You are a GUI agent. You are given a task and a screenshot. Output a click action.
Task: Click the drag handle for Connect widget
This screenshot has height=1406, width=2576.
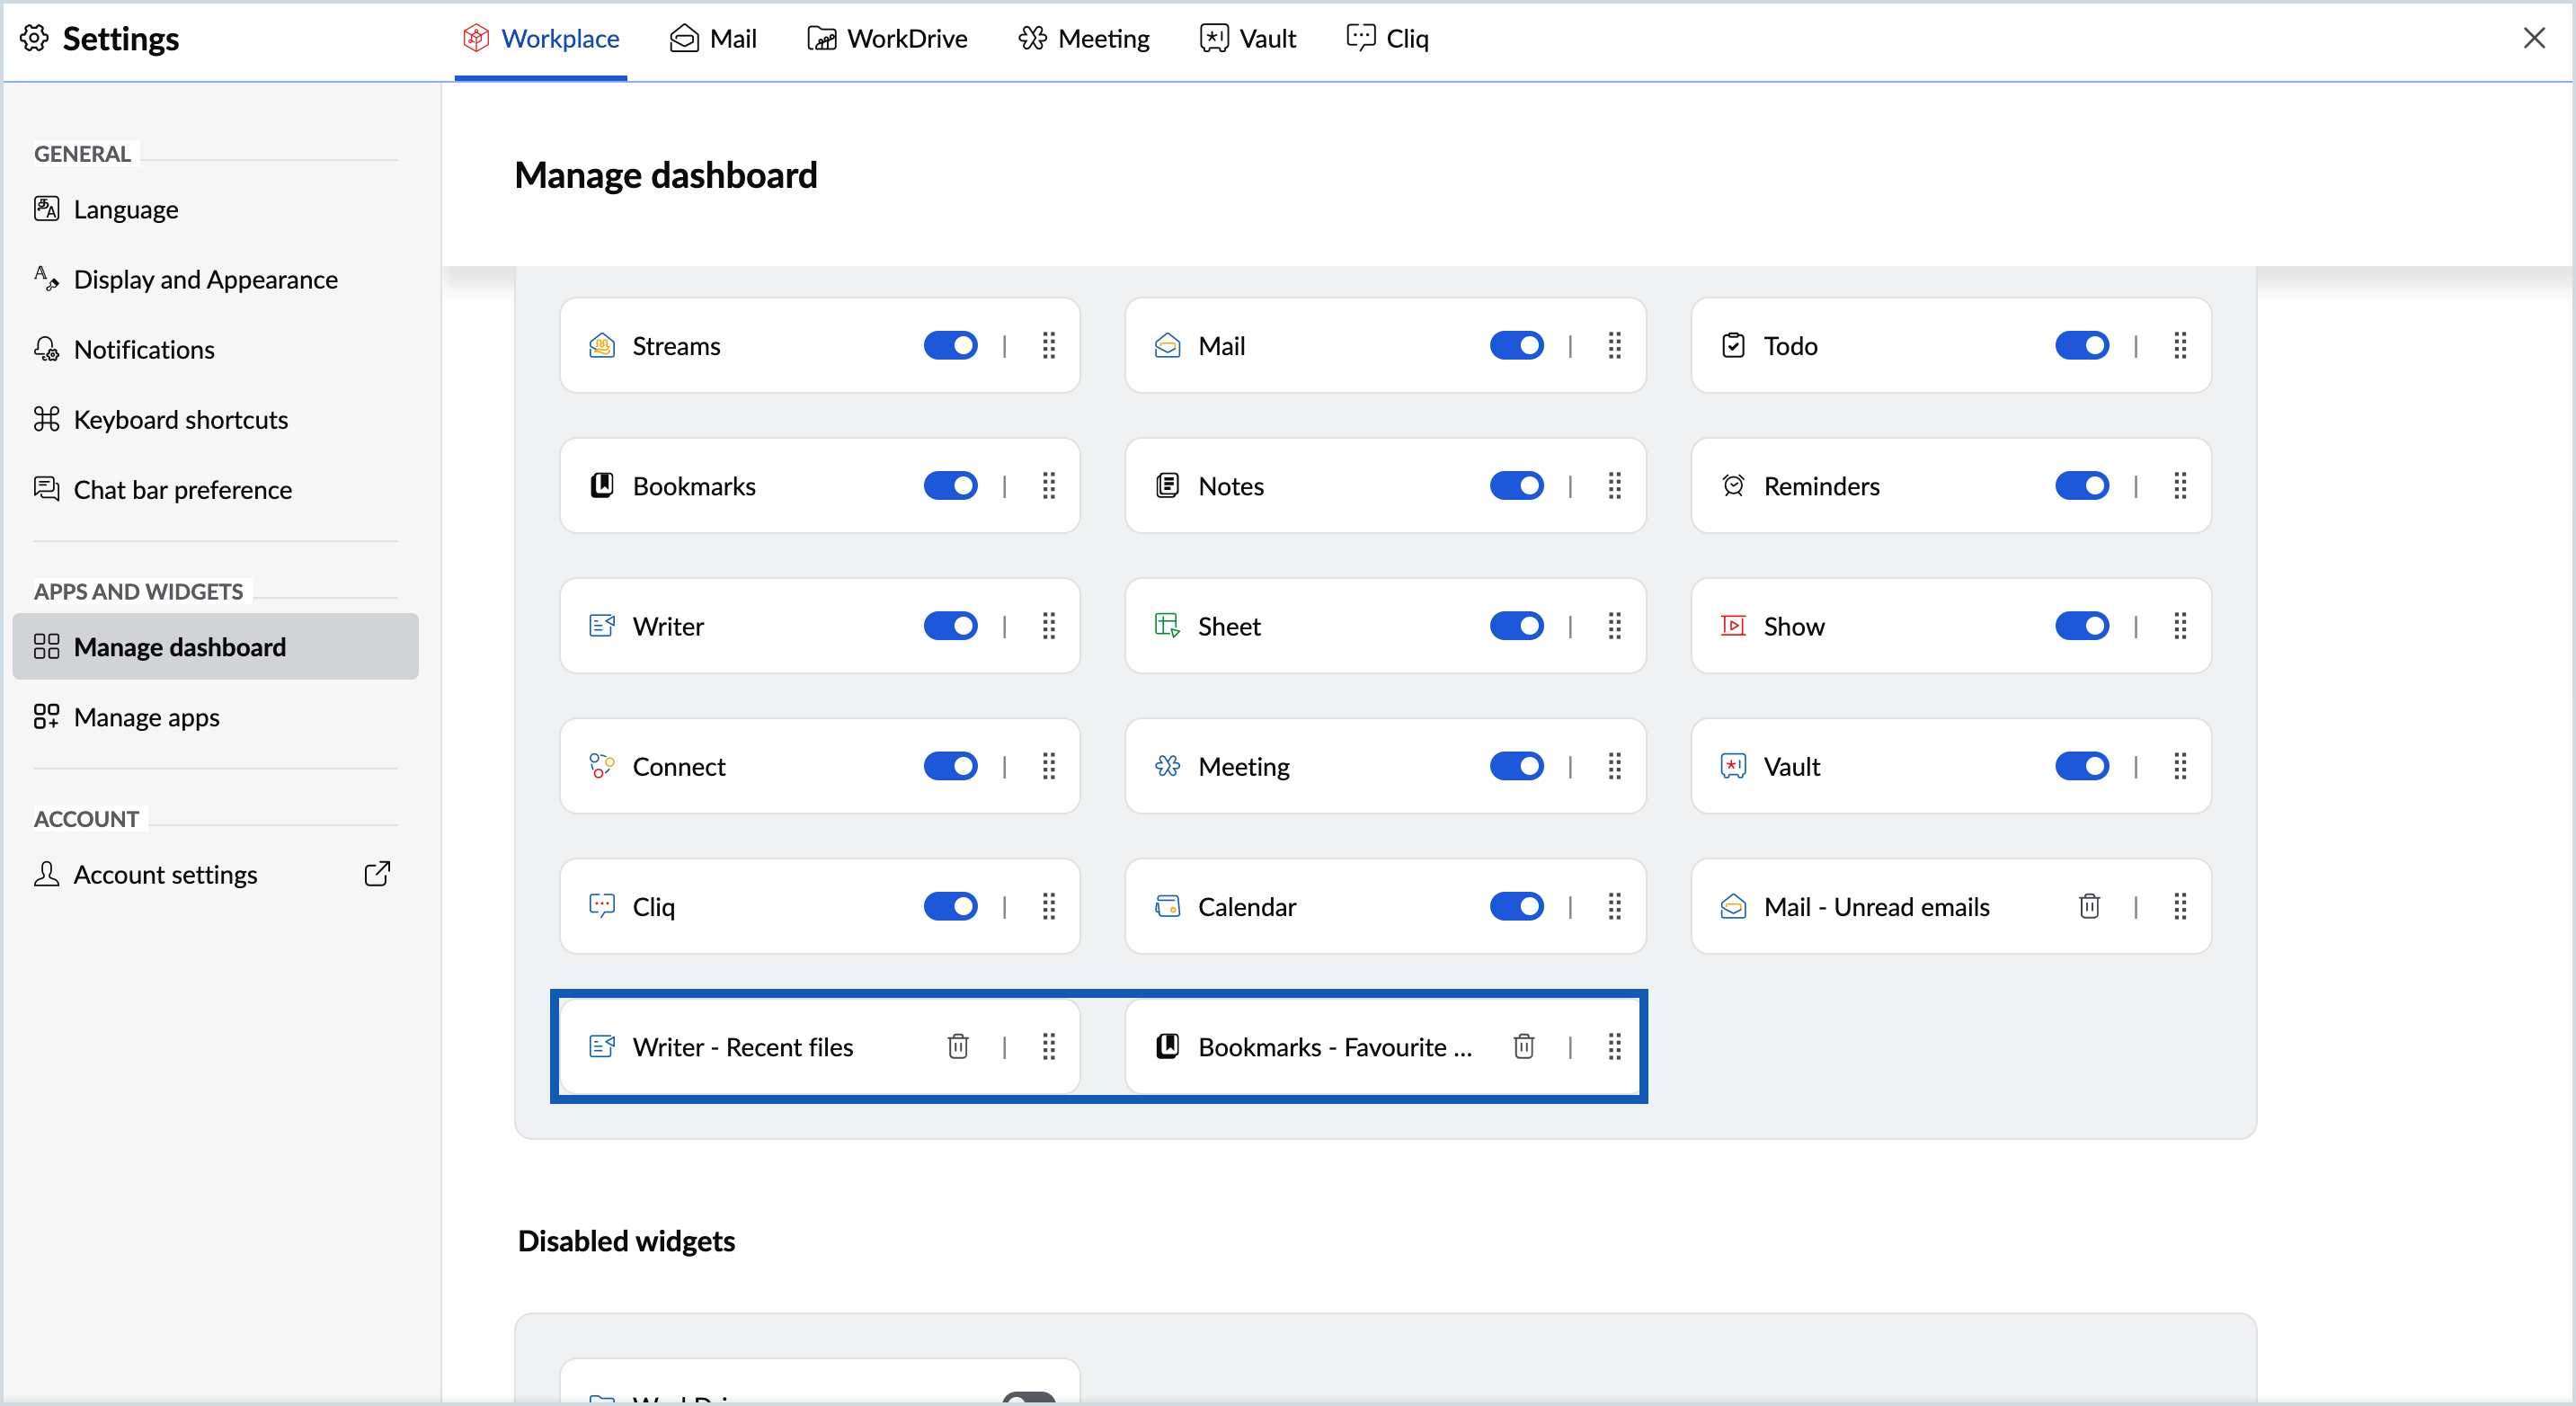[1049, 766]
